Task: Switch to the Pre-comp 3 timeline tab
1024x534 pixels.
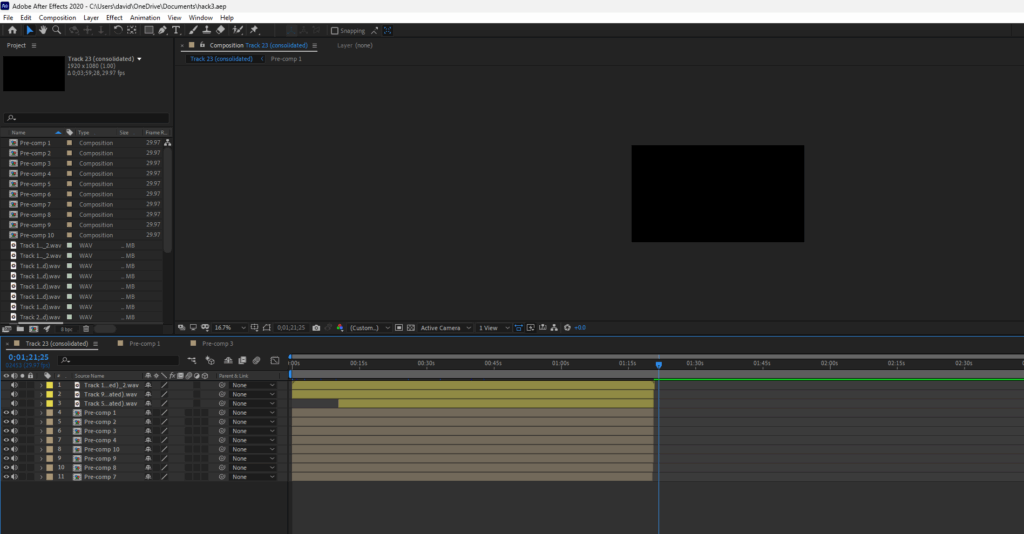Action: (x=217, y=343)
